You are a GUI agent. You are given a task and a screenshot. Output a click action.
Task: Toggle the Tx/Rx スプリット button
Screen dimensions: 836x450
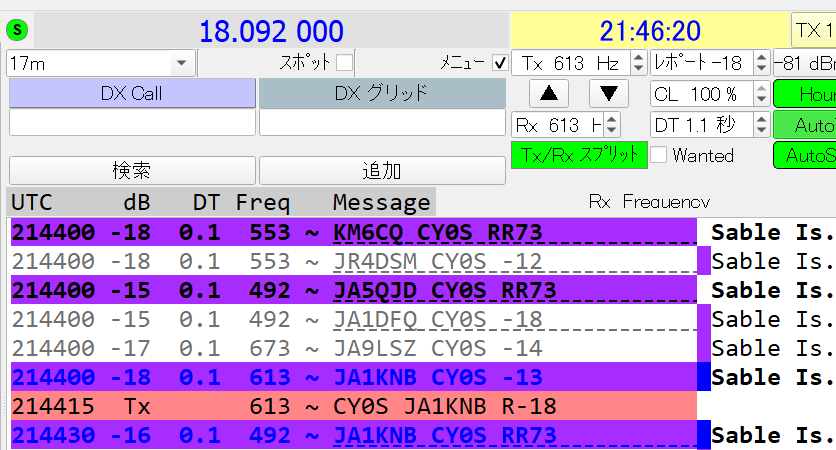coord(580,155)
